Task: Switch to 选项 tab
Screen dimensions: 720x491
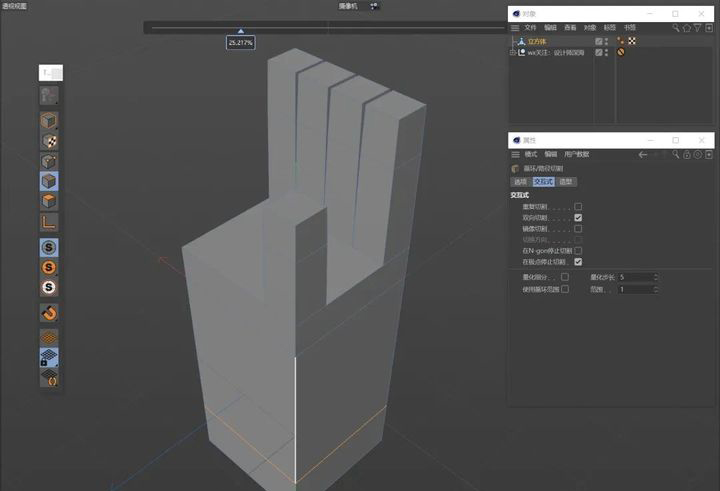Action: 520,182
